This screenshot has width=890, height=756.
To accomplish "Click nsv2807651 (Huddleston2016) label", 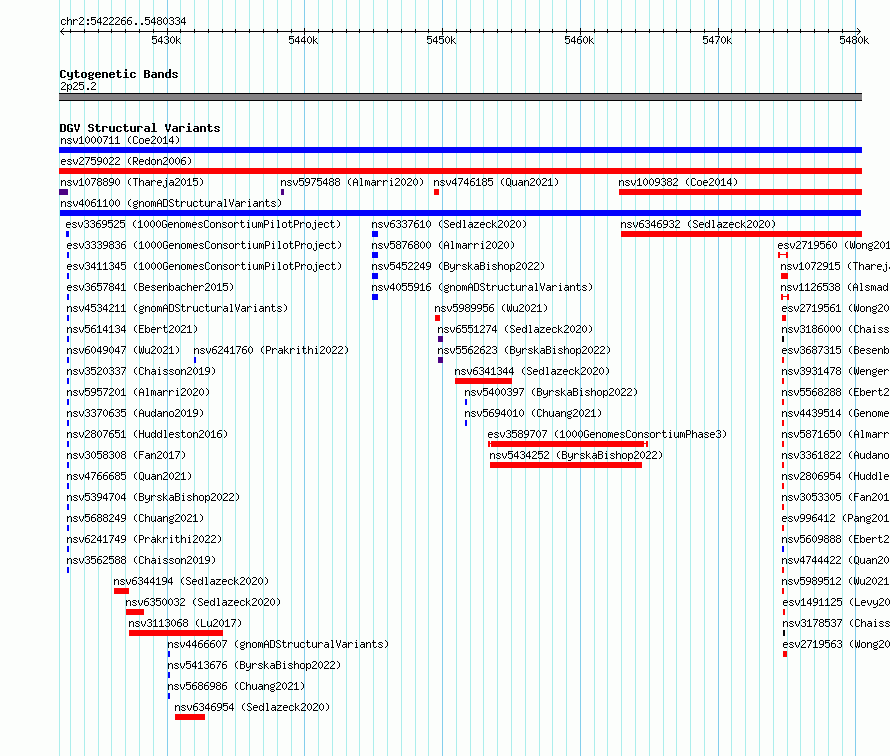I will click(x=147, y=434).
